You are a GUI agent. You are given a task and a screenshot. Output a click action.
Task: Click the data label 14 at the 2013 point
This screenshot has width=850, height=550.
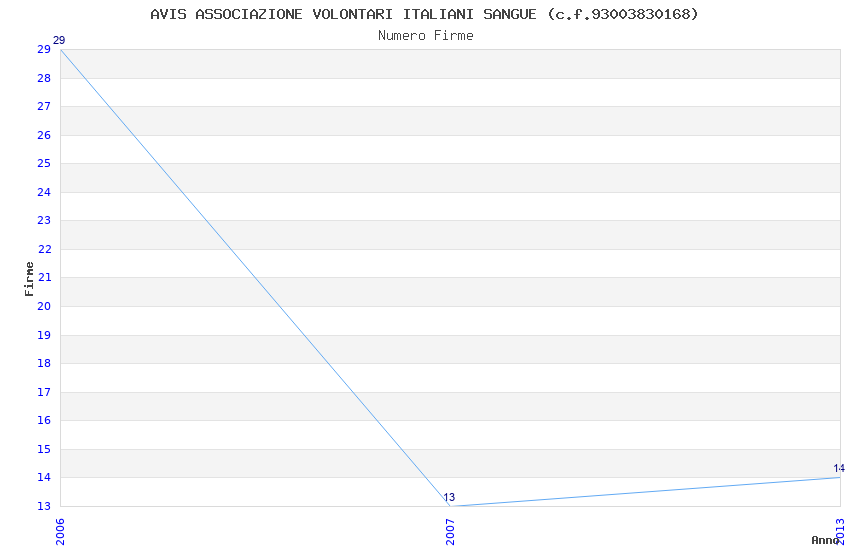tap(839, 468)
